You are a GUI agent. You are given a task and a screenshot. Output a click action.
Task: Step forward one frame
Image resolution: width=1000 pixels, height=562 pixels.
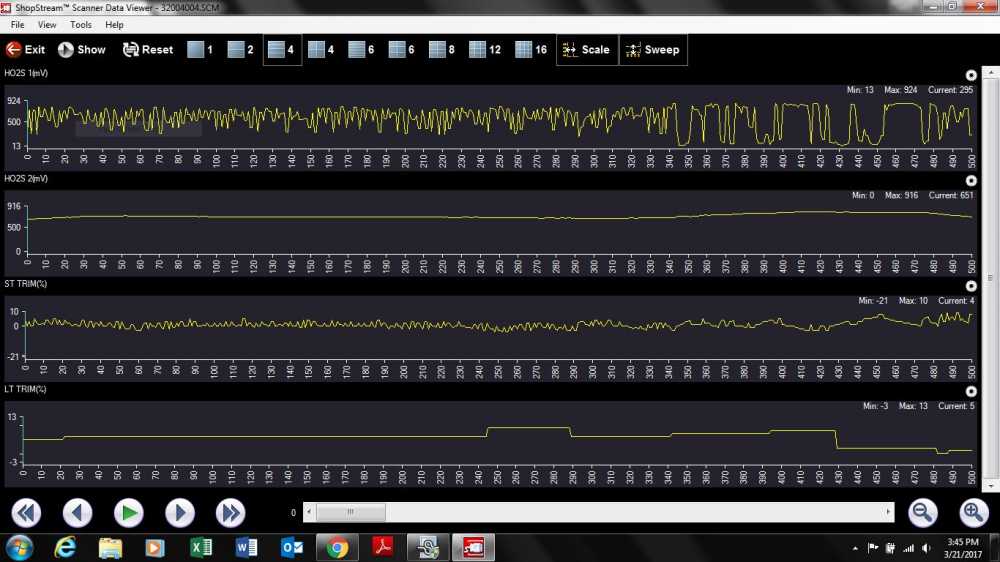tap(180, 512)
